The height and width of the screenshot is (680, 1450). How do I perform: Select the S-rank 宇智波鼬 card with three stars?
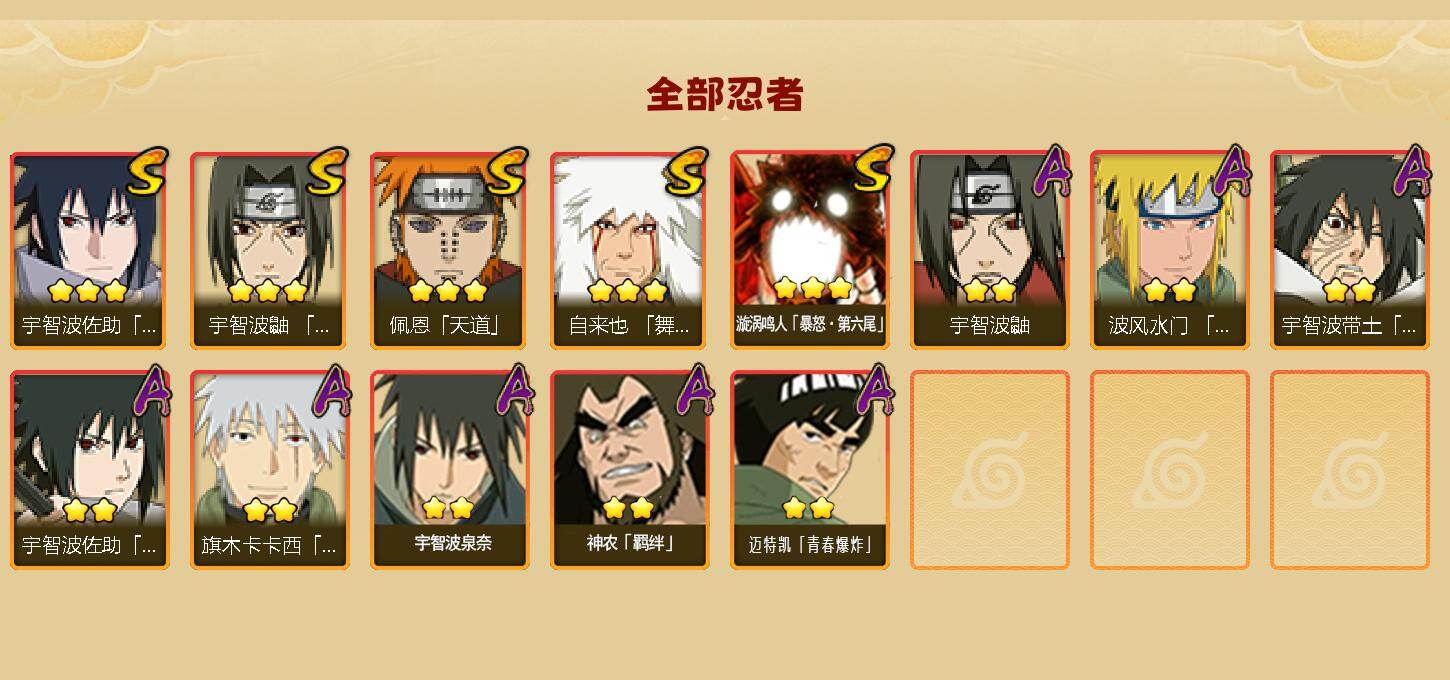point(269,250)
